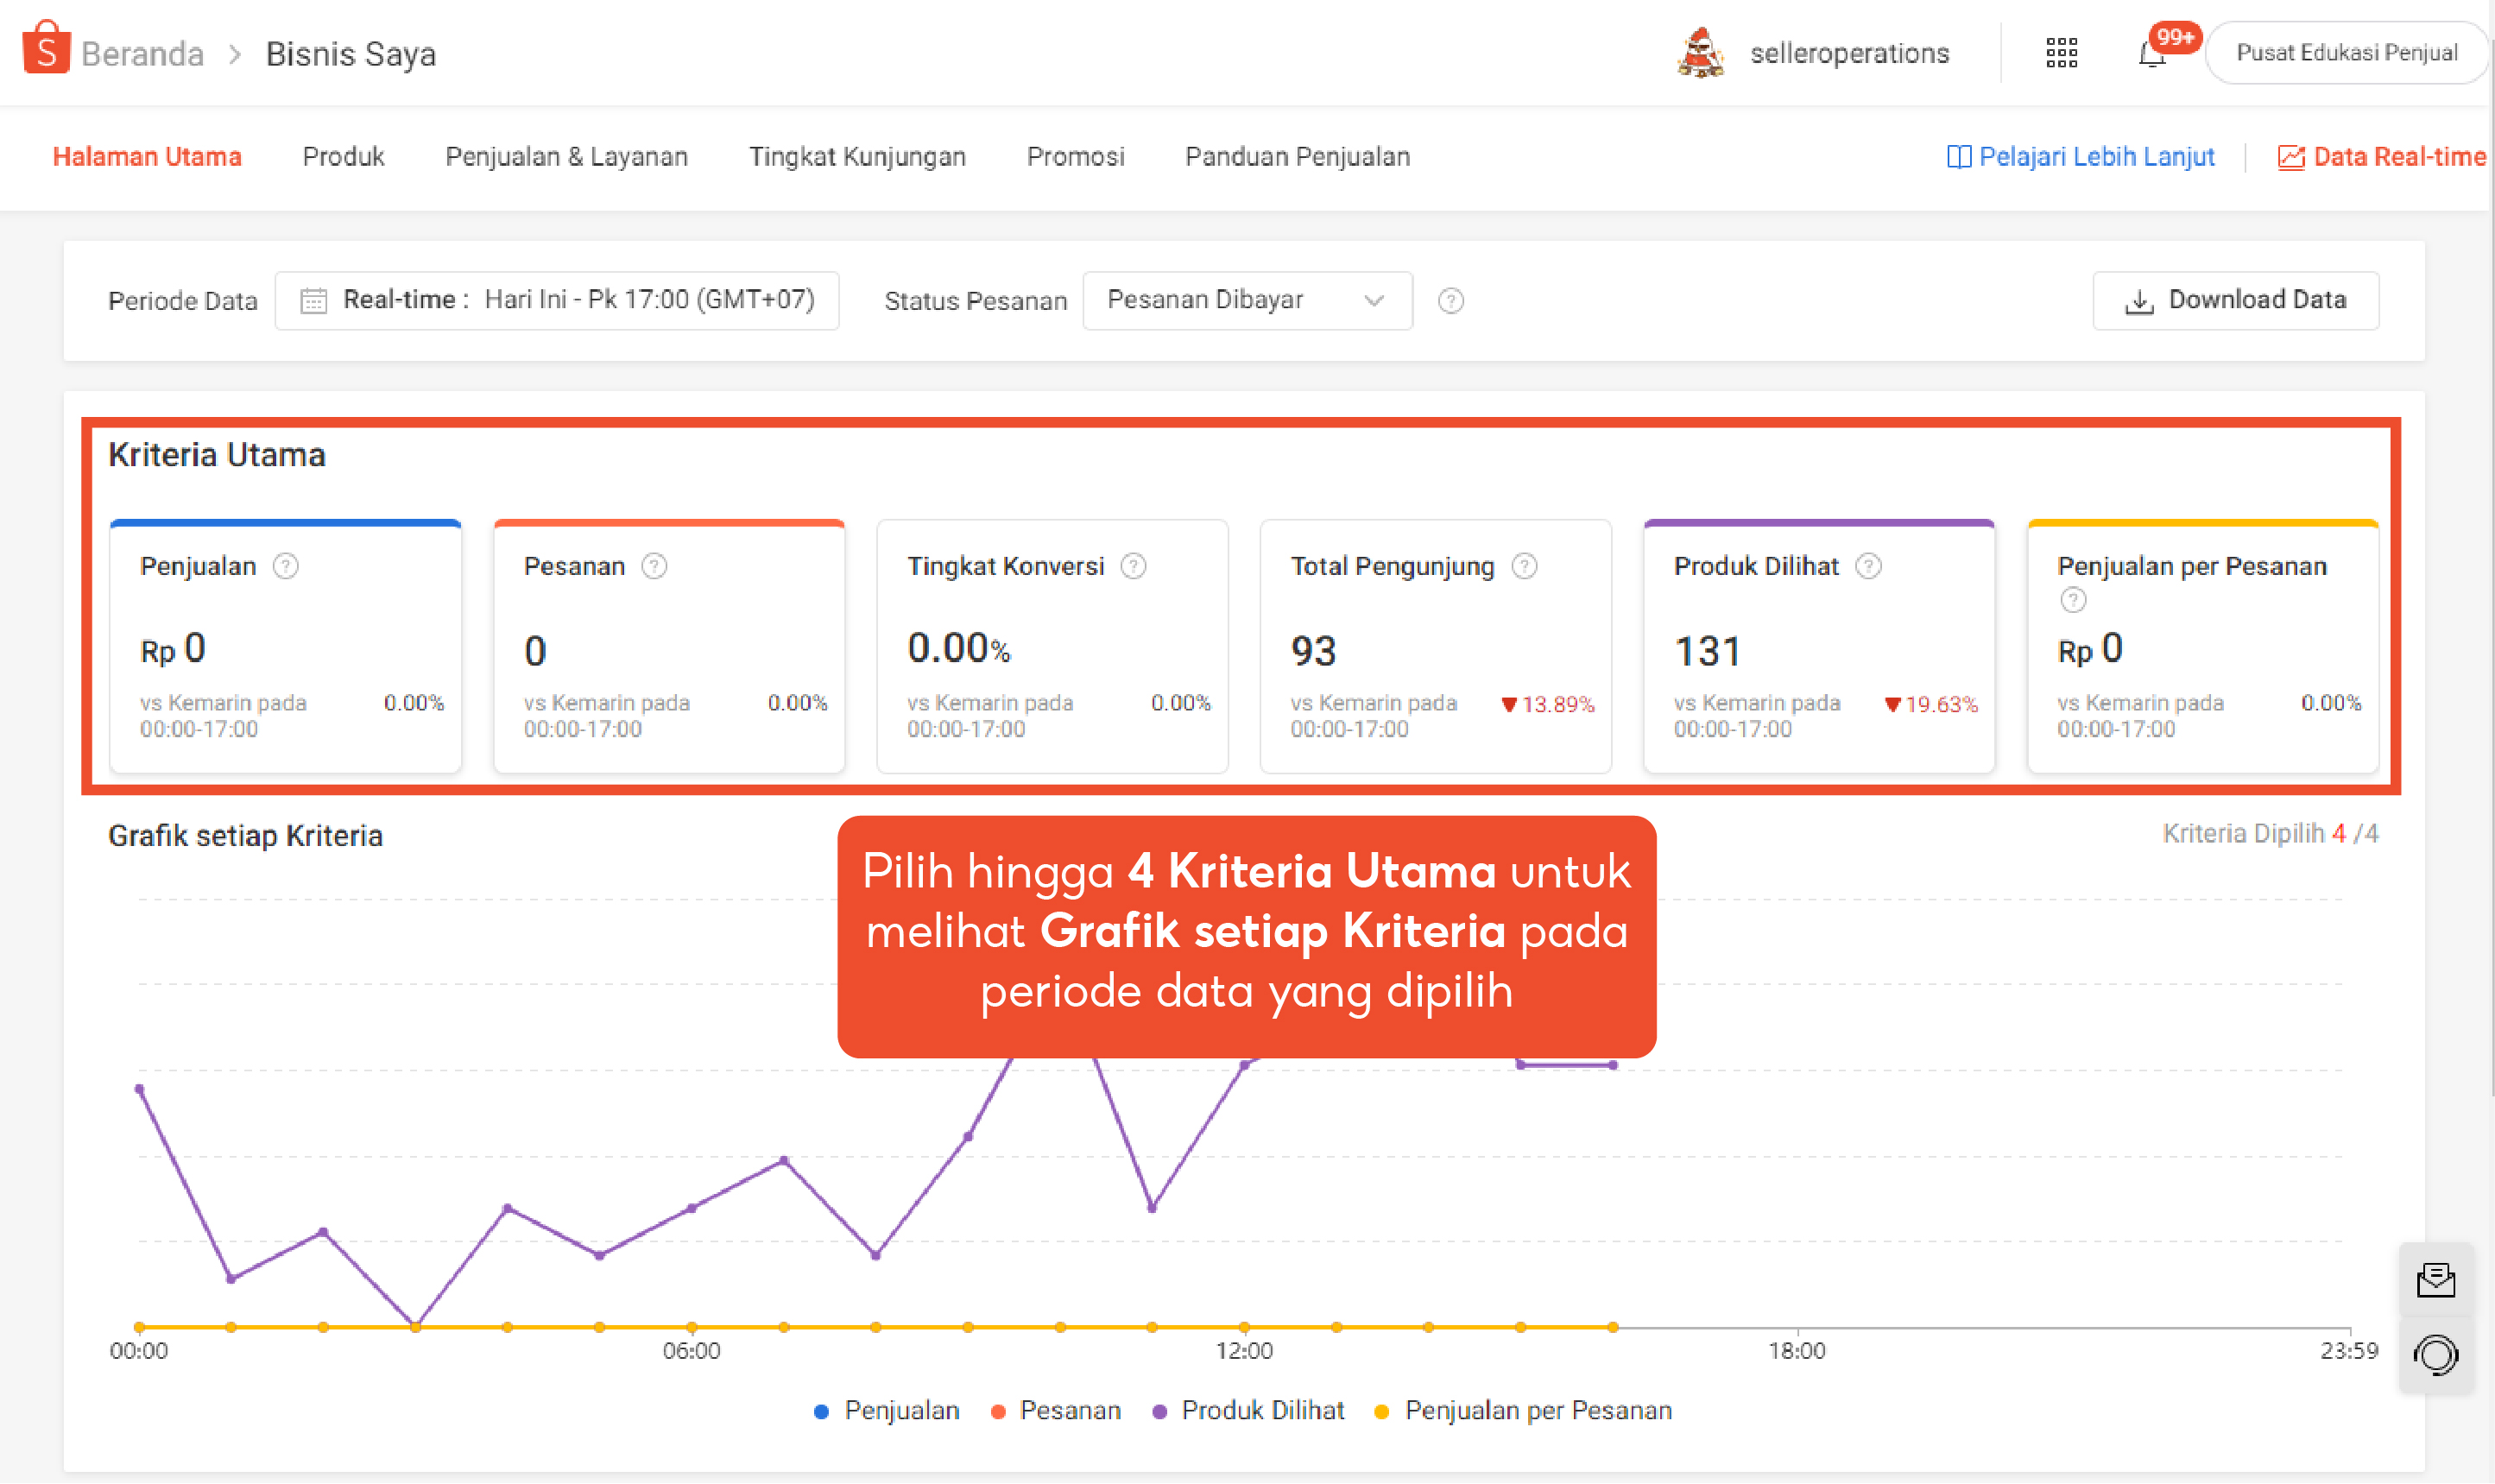Viewport: 2495px width, 1484px height.
Task: Toggle Pesanan series in chart legend
Action: 1055,1410
